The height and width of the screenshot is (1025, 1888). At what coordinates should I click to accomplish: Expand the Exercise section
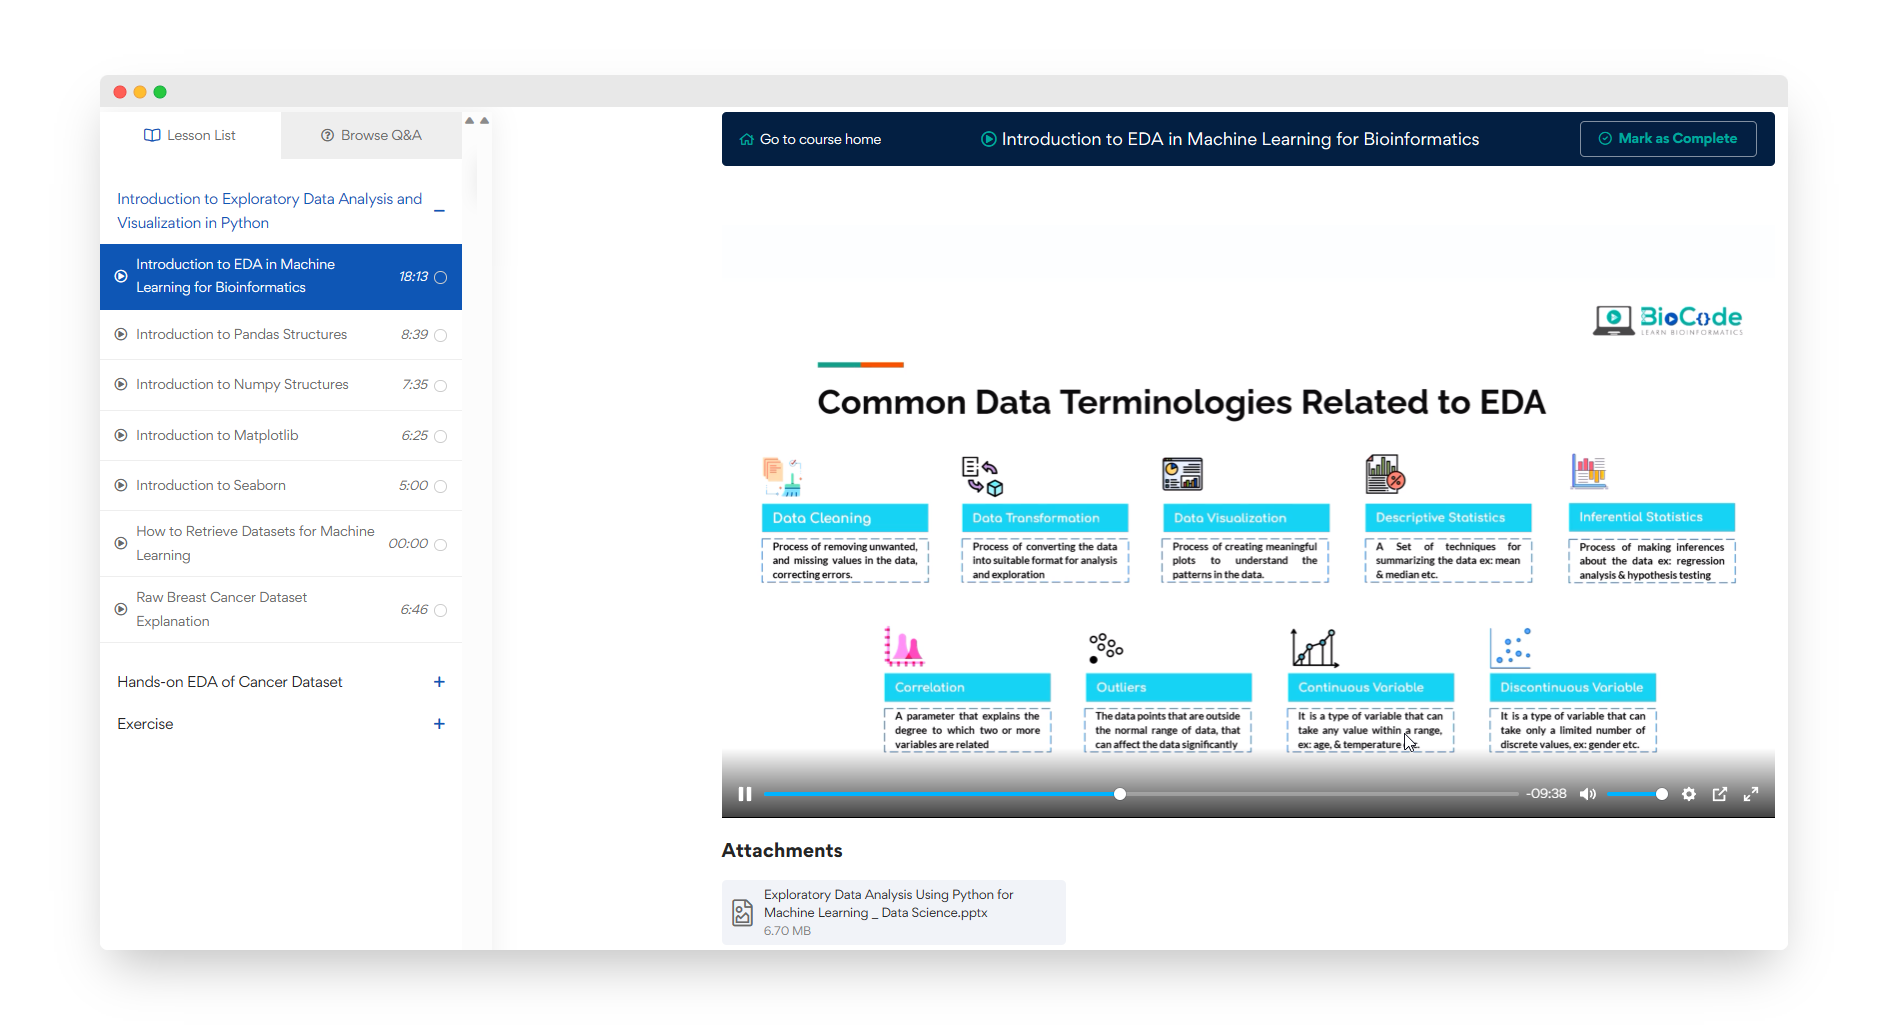[439, 723]
